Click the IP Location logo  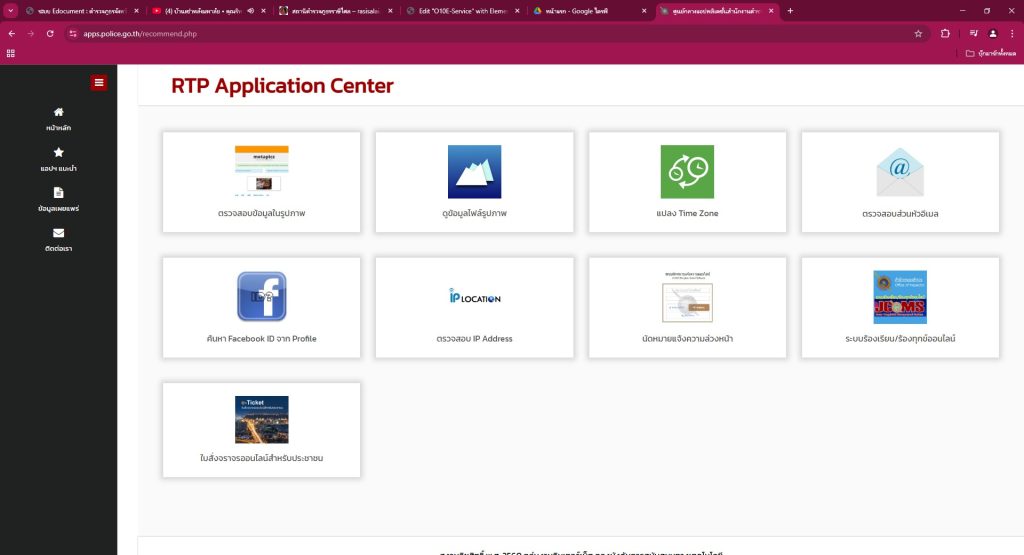474,297
